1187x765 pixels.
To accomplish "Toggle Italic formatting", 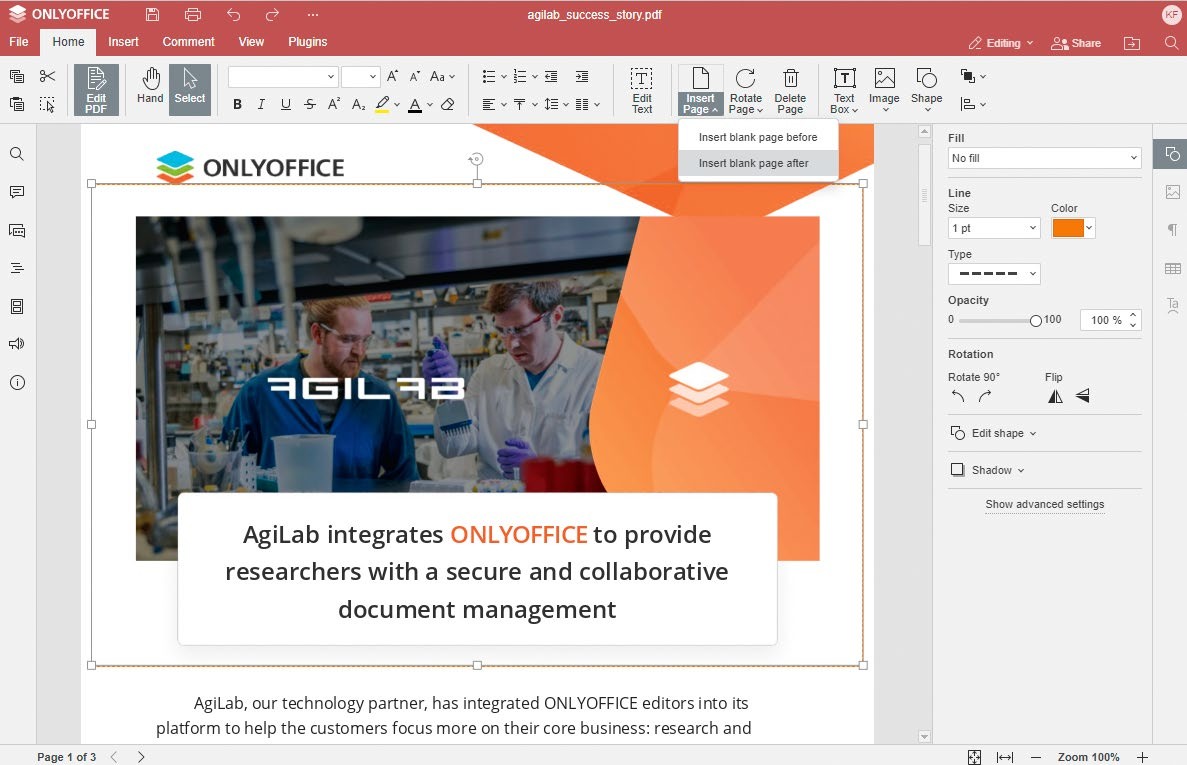I will coord(261,104).
